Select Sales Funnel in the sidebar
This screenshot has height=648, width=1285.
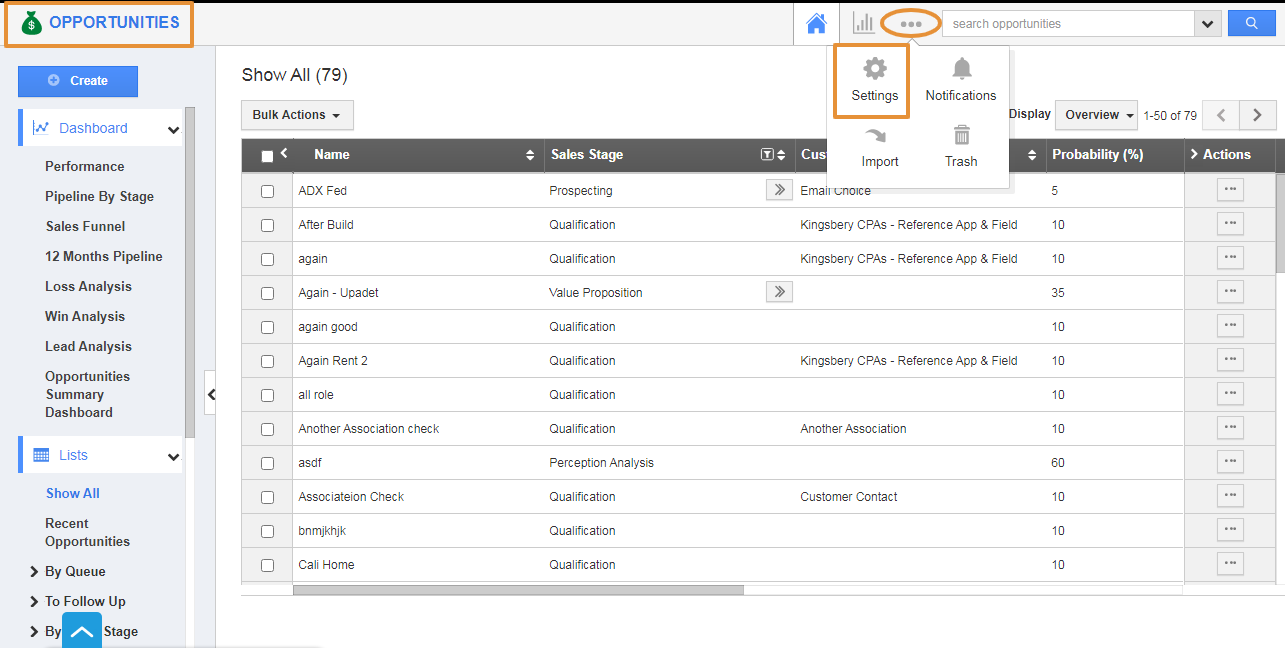(85, 226)
